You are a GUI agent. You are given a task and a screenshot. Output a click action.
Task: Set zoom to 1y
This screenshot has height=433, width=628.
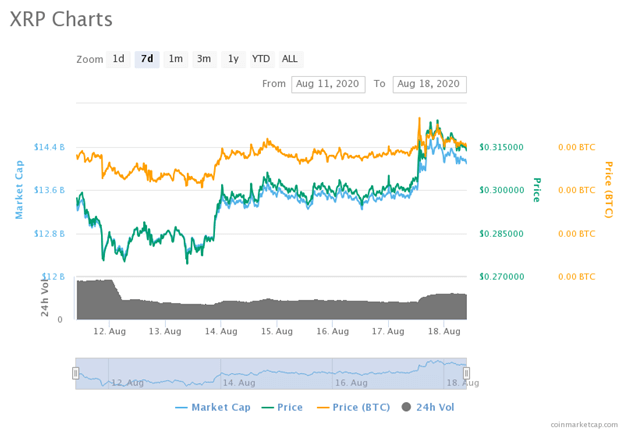[233, 59]
